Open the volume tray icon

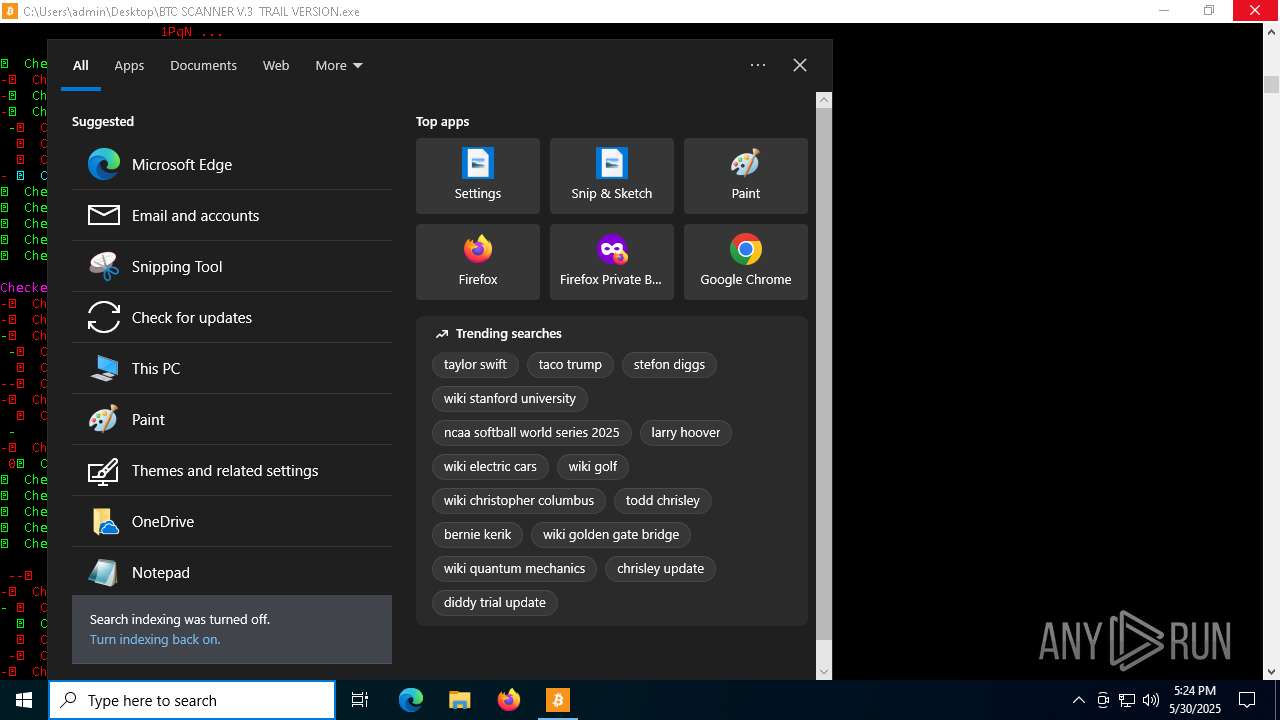(x=1151, y=700)
